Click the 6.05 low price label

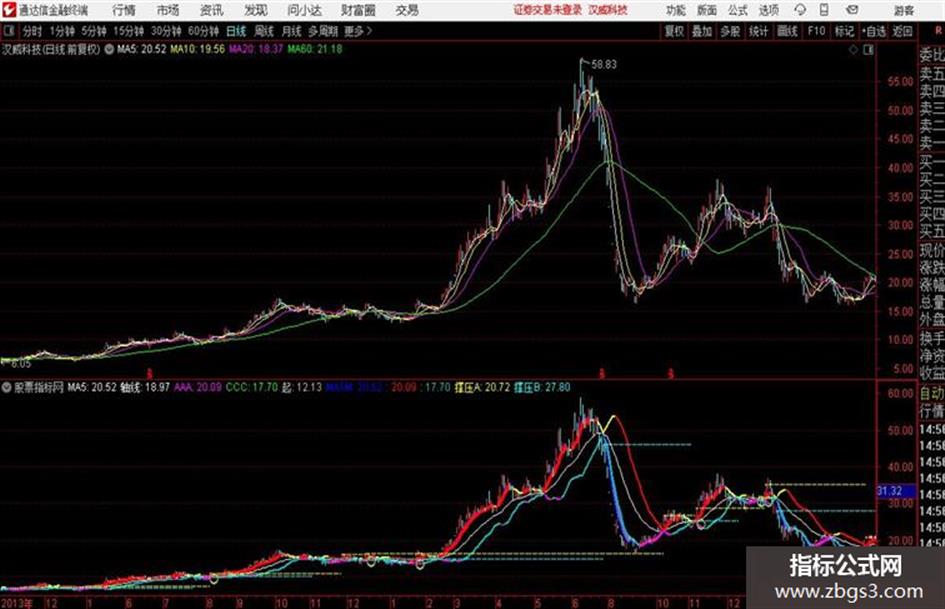coord(20,364)
